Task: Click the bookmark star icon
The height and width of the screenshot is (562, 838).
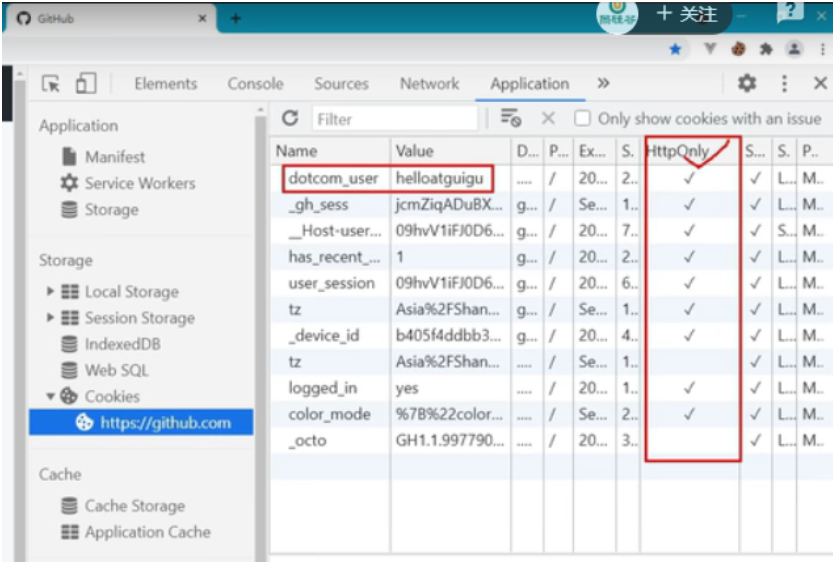Action: click(x=676, y=48)
